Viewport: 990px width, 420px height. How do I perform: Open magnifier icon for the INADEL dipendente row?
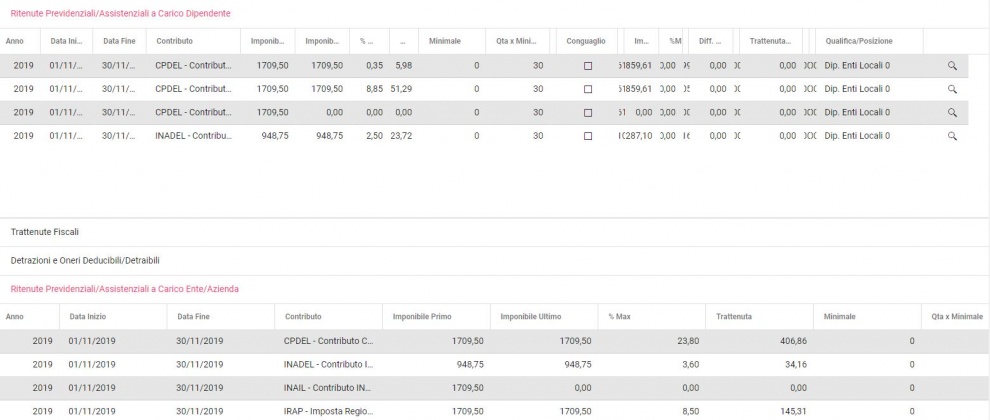pyautogui.click(x=952, y=135)
